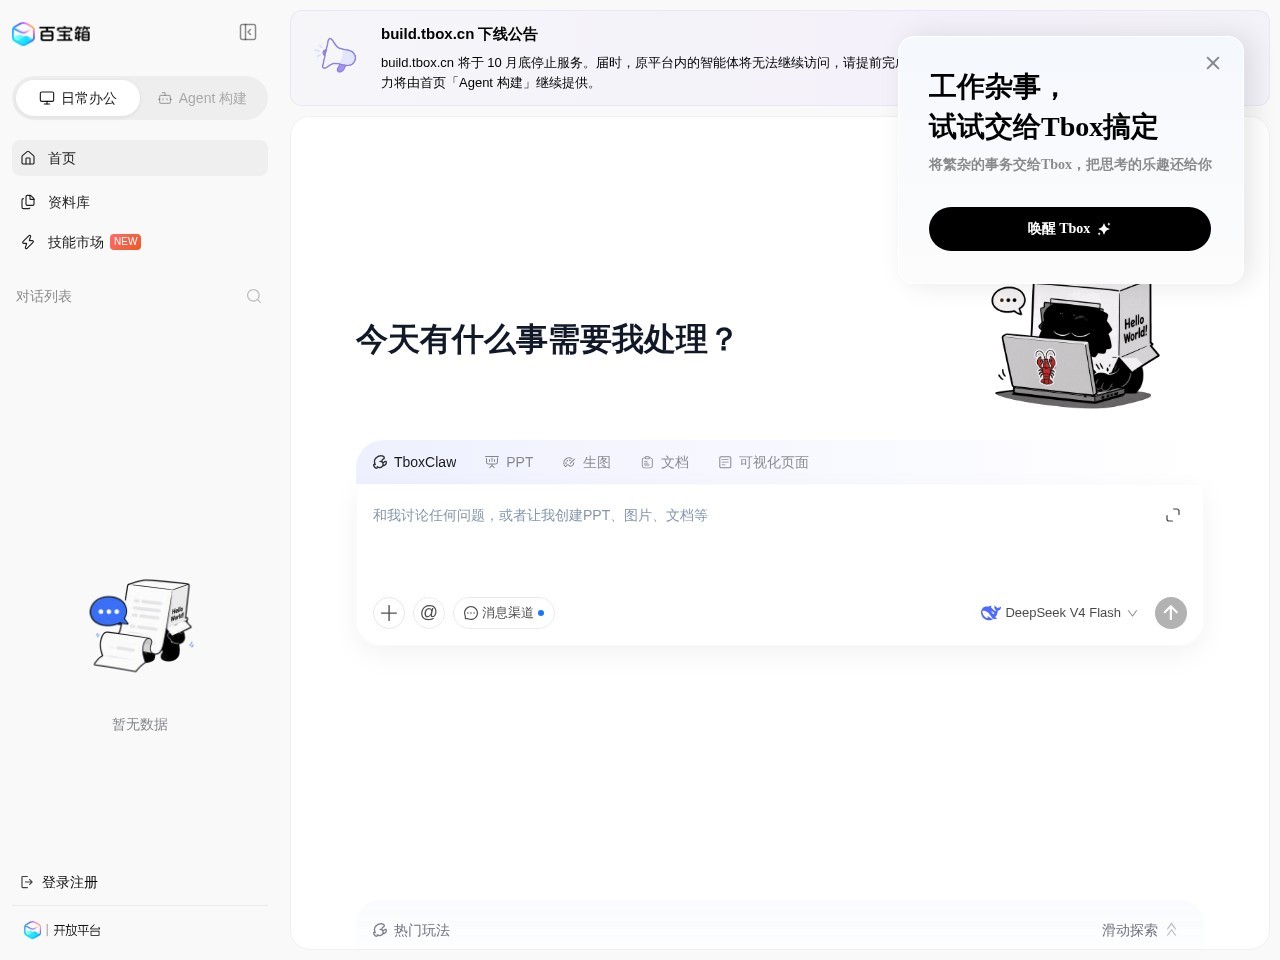This screenshot has height=960, width=1280.
Task: Select the 可视化页面 tab
Action: (x=763, y=462)
